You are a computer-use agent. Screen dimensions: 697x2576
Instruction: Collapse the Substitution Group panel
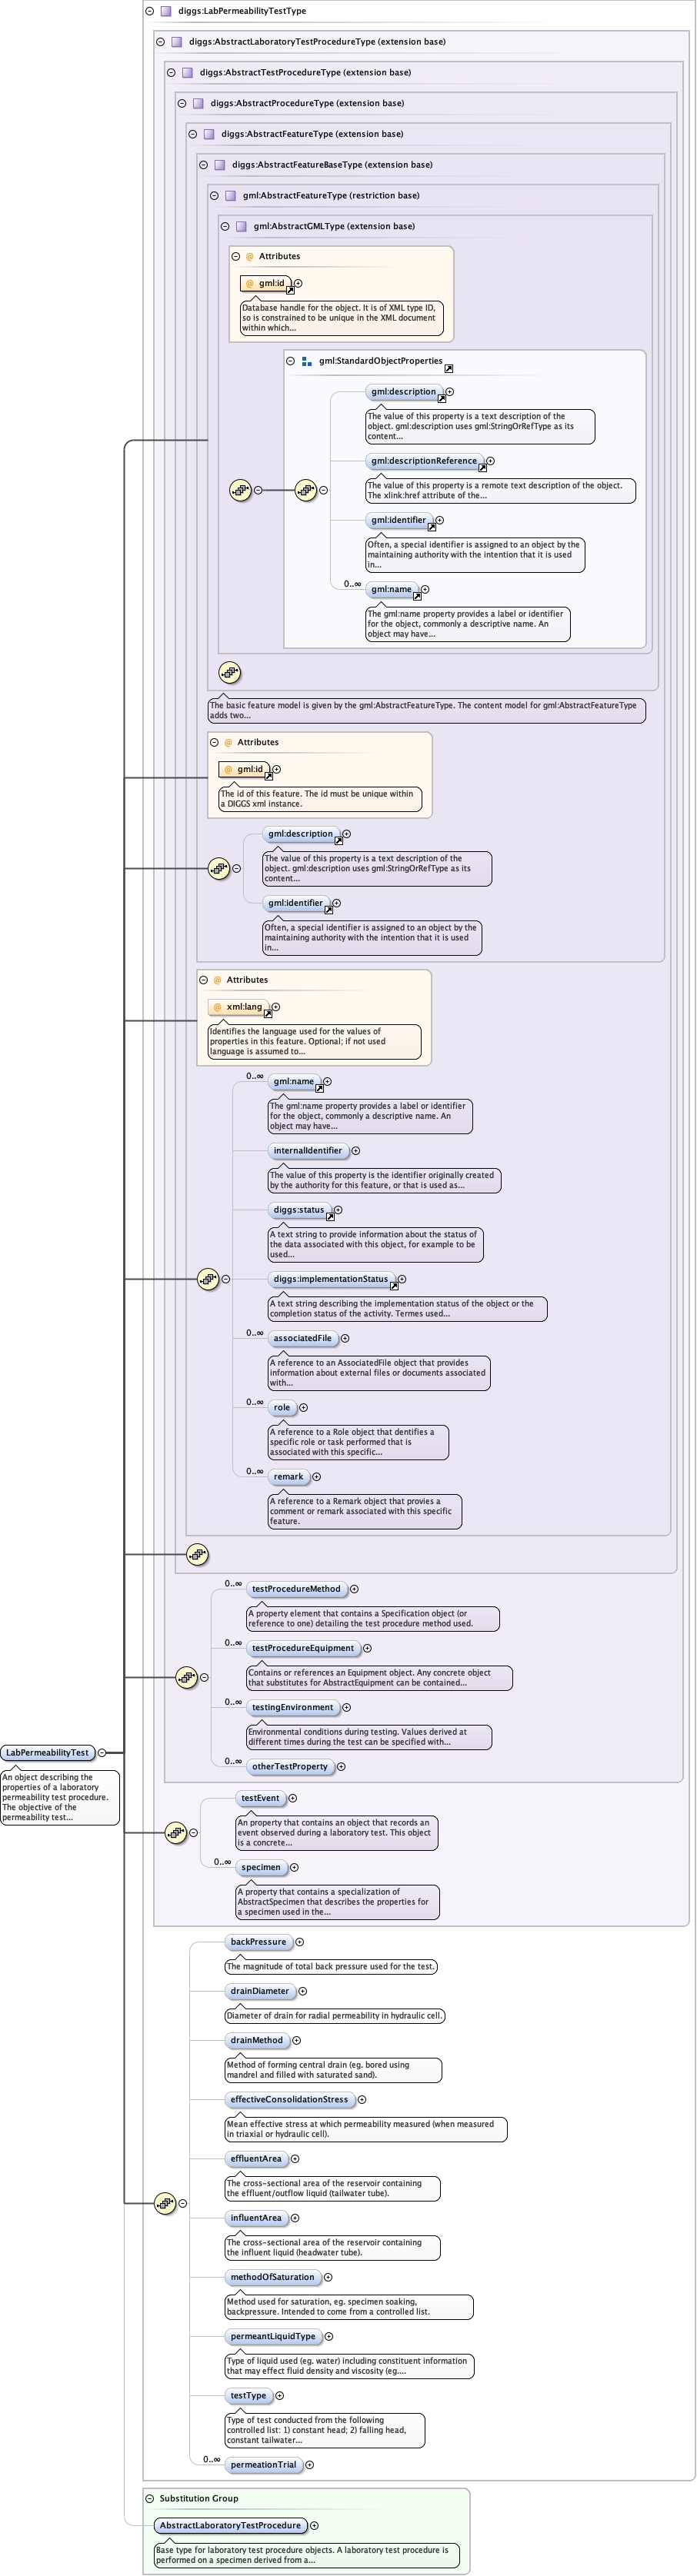coord(150,2498)
